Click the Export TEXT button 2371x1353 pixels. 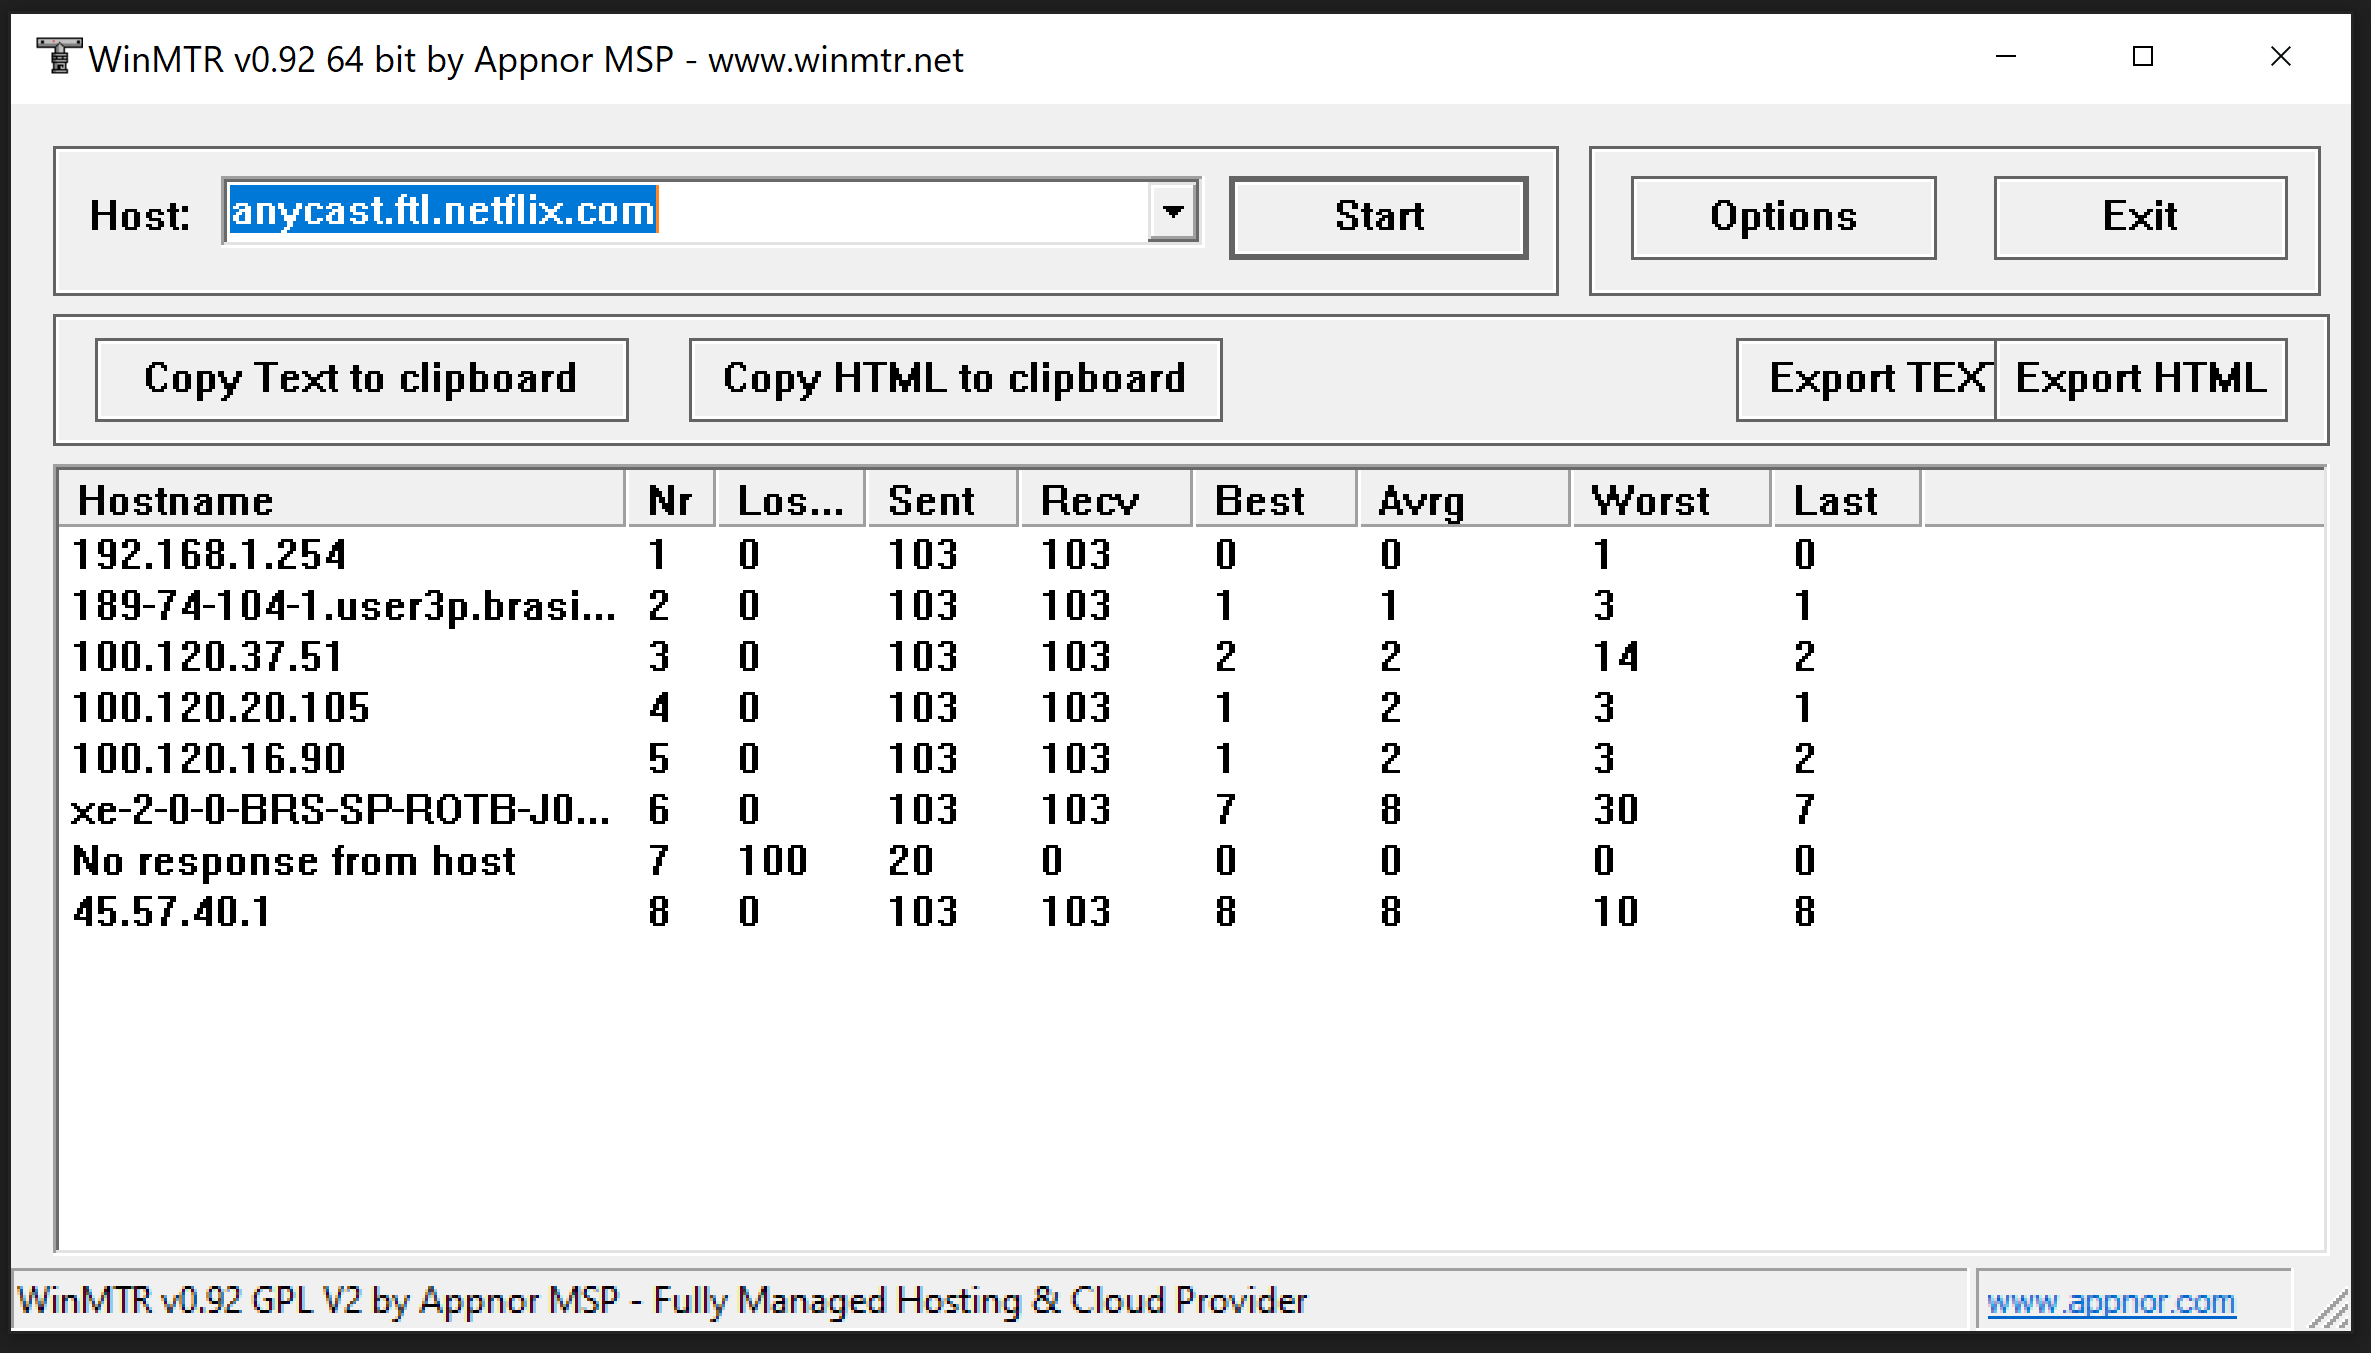tap(1866, 379)
